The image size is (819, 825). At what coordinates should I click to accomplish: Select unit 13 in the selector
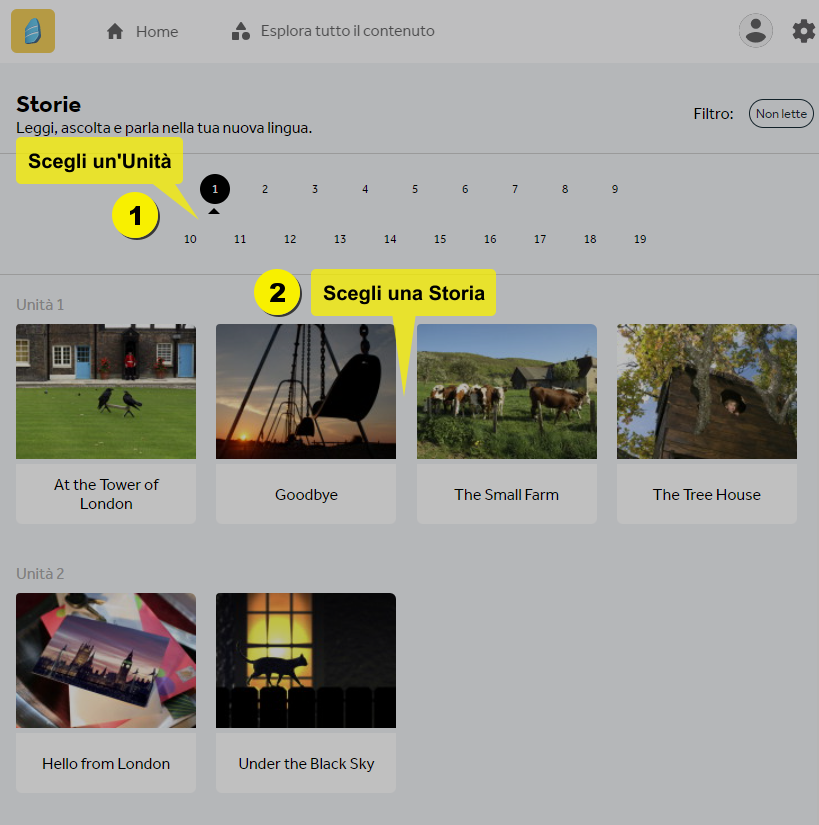[x=340, y=239]
